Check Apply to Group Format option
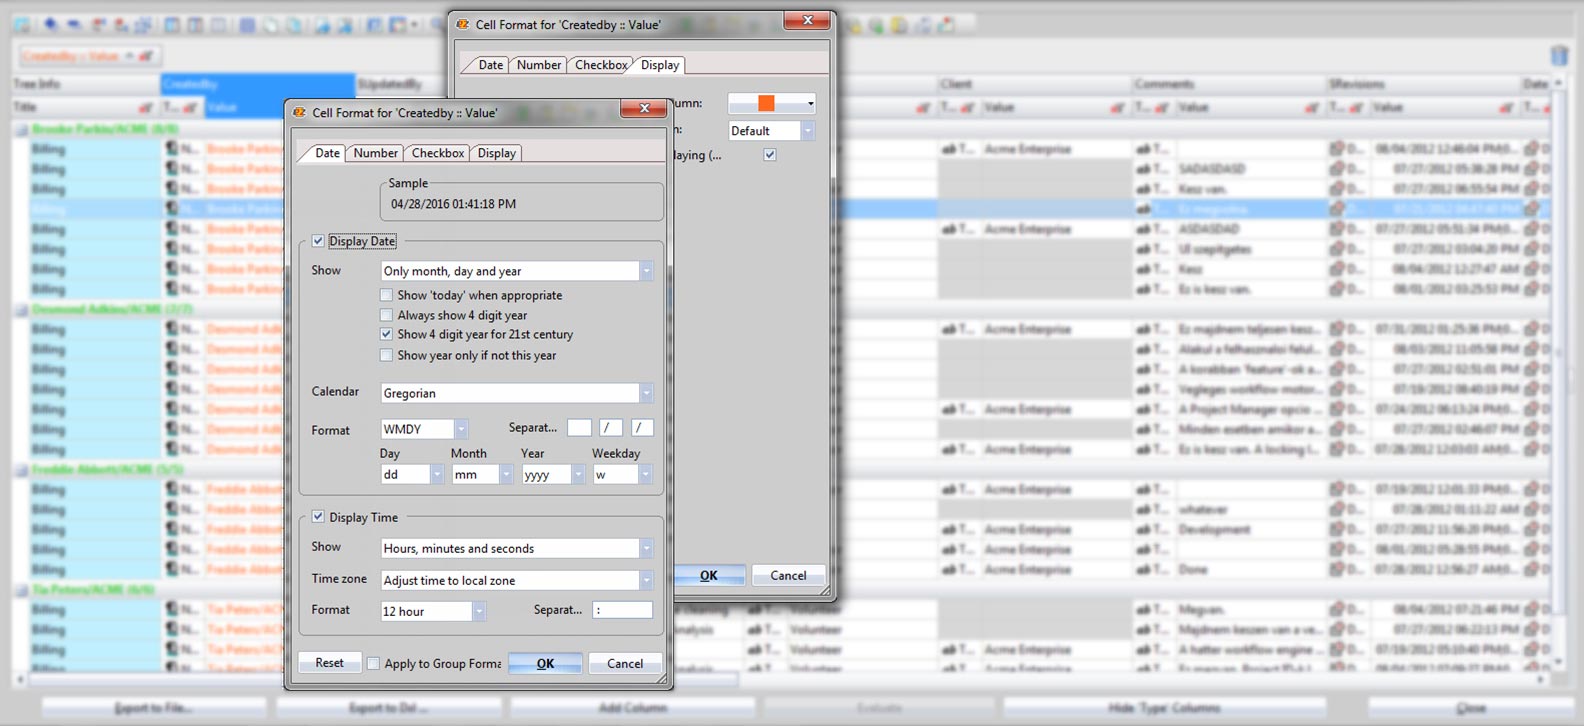The height and width of the screenshot is (726, 1584). pos(374,663)
